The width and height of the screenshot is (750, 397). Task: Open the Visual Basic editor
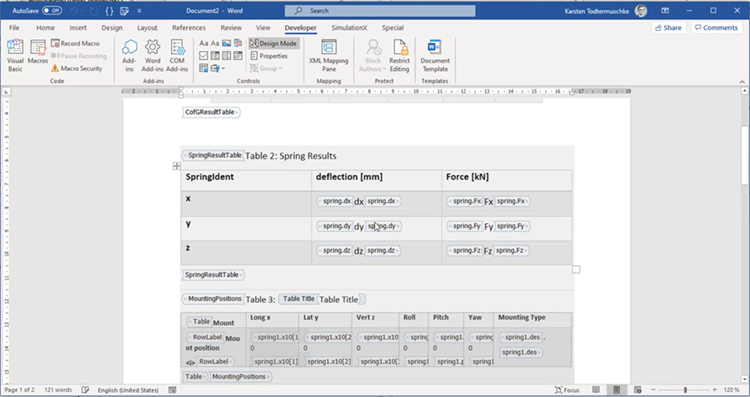tap(15, 55)
